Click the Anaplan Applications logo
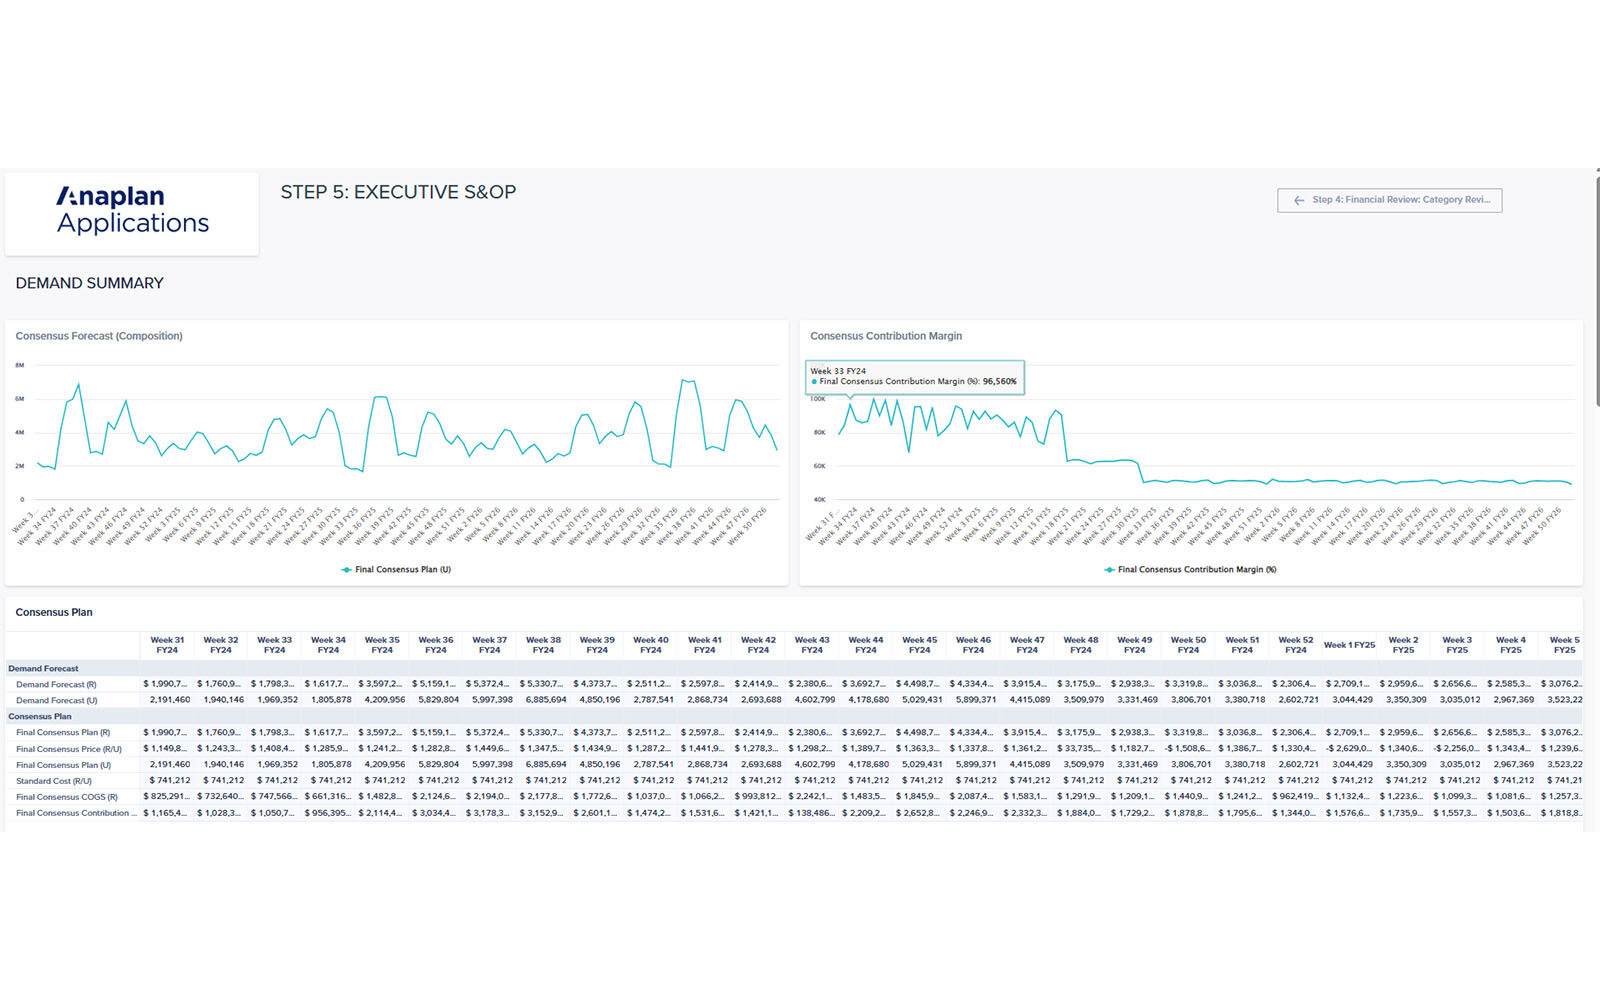Viewport: 1600px width, 1000px height. [x=132, y=211]
